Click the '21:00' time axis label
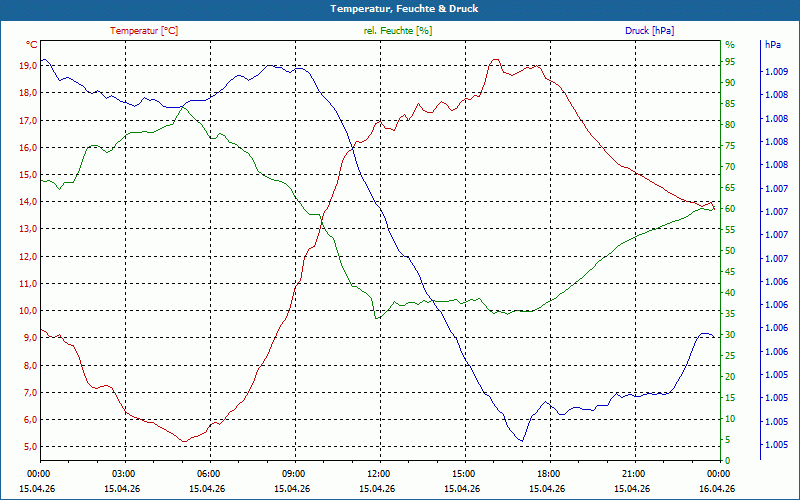This screenshot has width=800, height=500. coord(633,473)
